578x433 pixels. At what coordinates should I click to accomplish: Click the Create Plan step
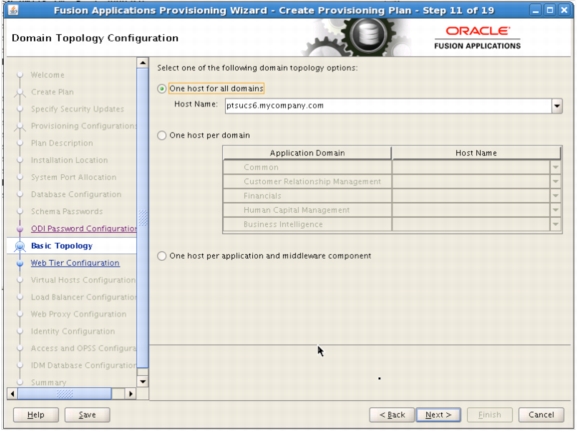tap(52, 92)
